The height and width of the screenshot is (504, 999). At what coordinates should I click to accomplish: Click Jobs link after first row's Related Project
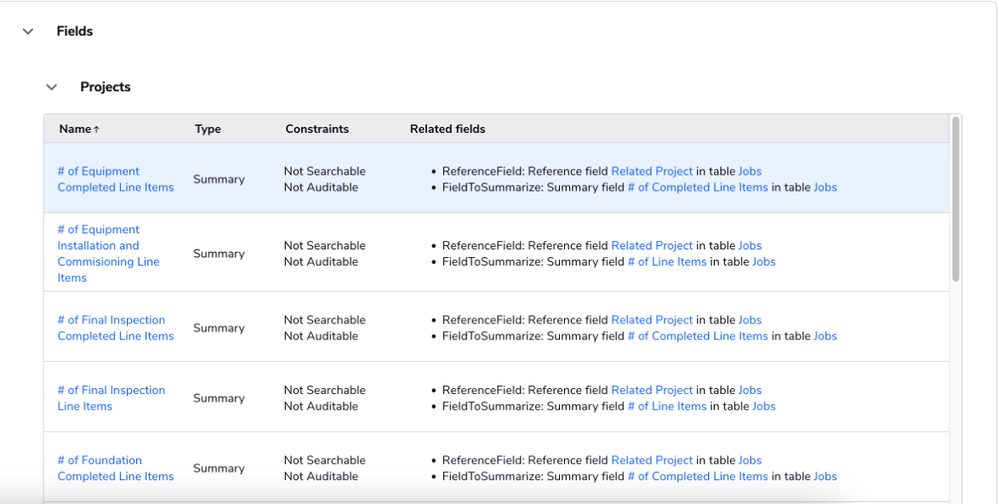[x=749, y=171]
